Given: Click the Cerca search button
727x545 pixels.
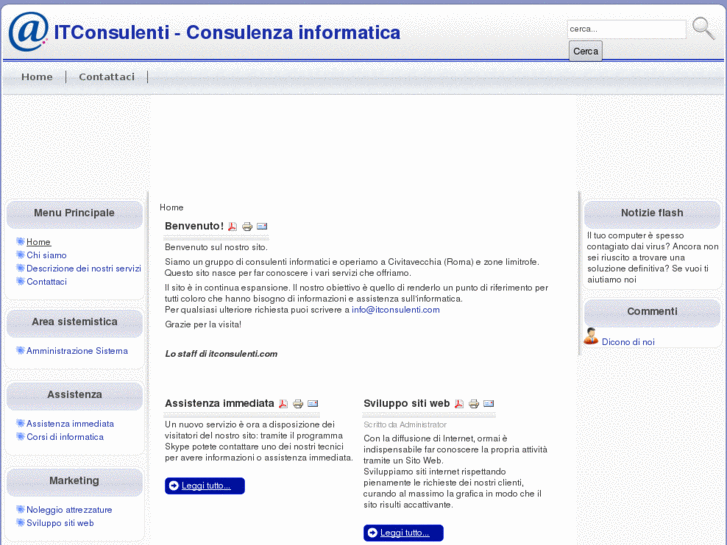Looking at the screenshot, I should coord(586,51).
